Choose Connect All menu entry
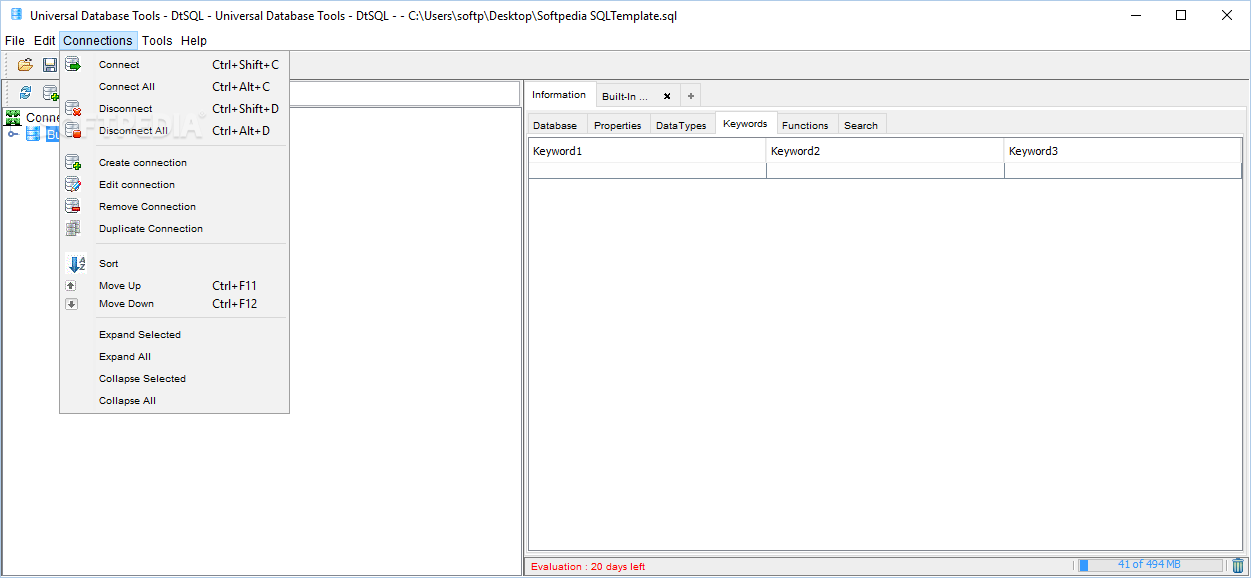The width and height of the screenshot is (1251, 578). (x=174, y=87)
